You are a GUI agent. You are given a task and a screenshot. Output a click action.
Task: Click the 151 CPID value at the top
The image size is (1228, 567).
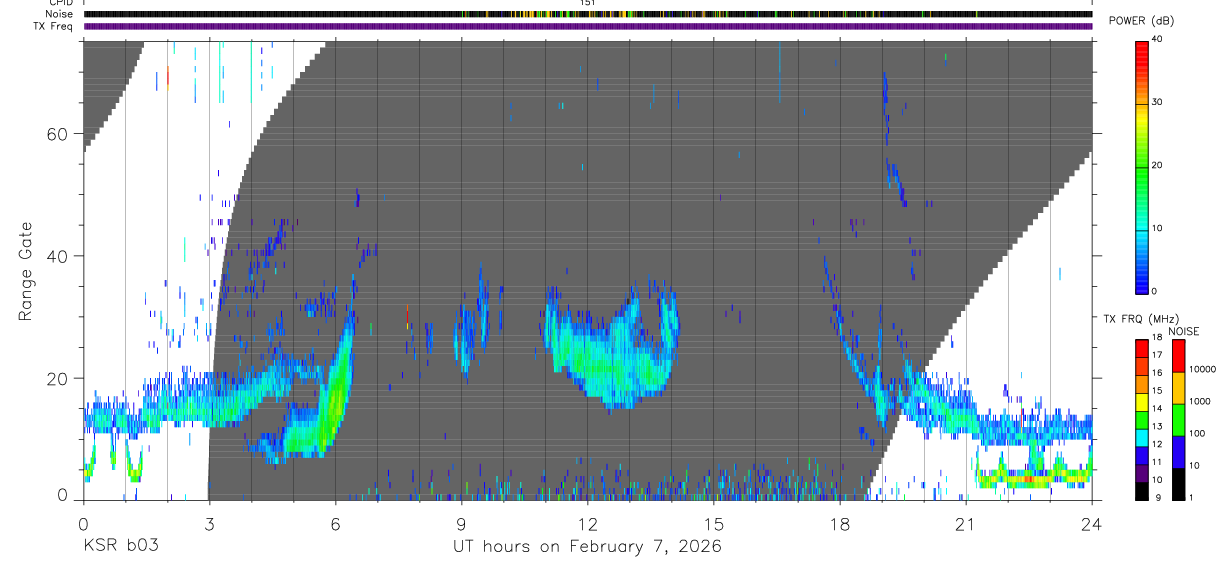[588, 3]
